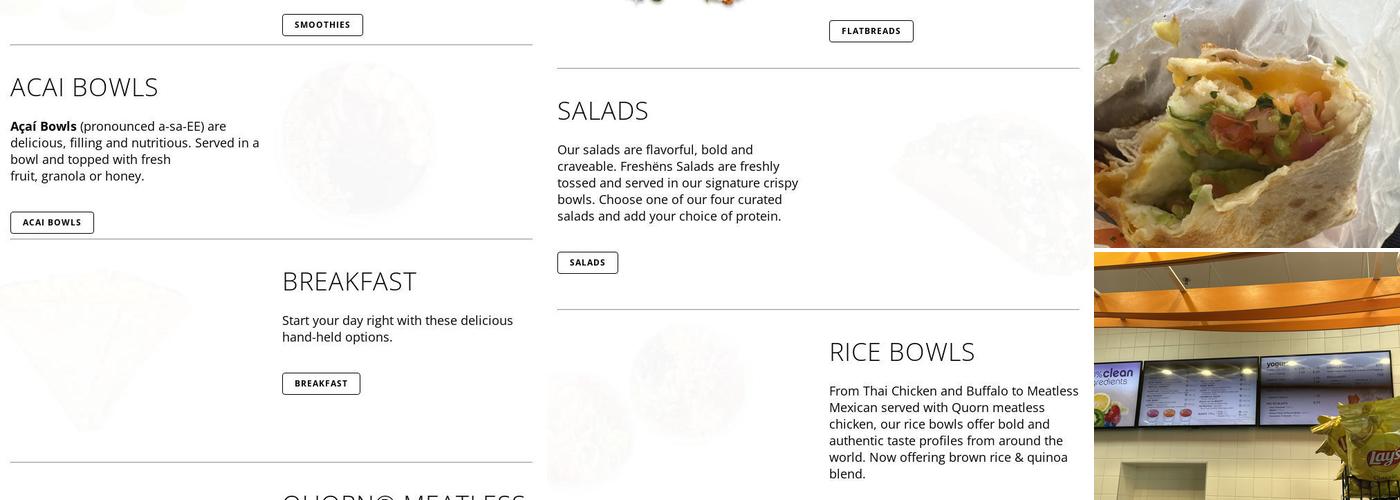Image resolution: width=1400 pixels, height=500 pixels.
Task: Click the Salads description paragraph
Action: pyautogui.click(x=677, y=183)
